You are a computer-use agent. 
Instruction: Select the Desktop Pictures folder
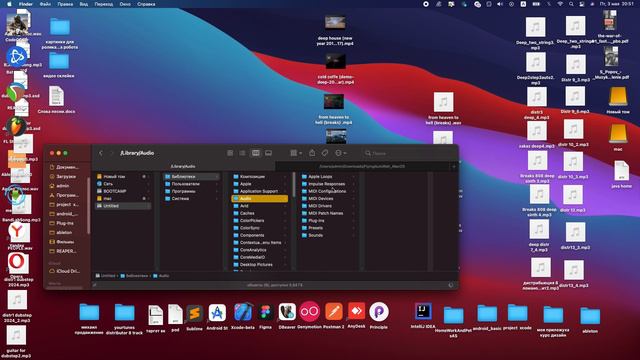(260, 264)
